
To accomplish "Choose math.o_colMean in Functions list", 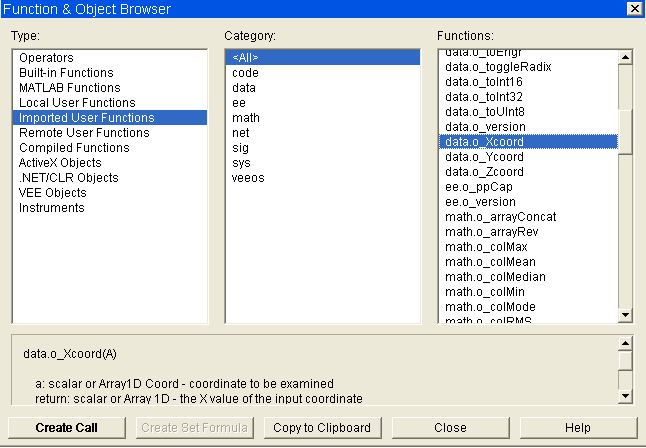I will (490, 262).
